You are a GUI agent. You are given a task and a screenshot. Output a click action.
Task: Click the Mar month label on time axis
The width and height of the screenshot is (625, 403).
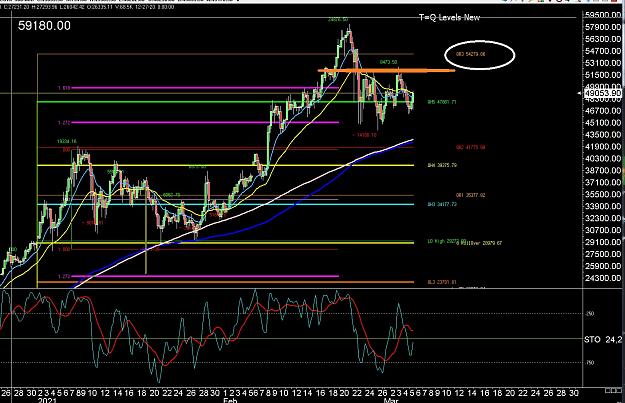point(391,400)
